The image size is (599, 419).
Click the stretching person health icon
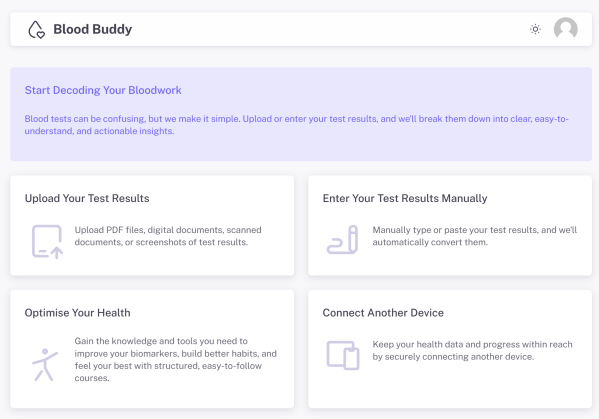pyautogui.click(x=45, y=364)
